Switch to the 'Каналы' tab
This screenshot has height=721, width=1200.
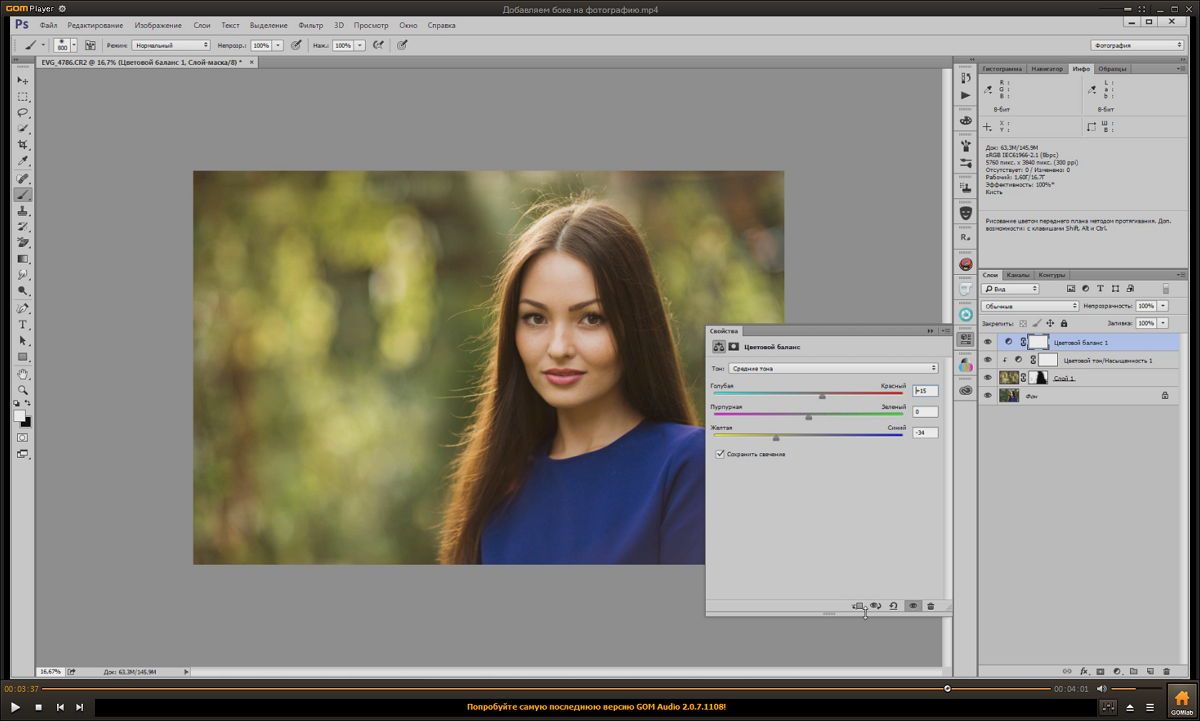1018,275
